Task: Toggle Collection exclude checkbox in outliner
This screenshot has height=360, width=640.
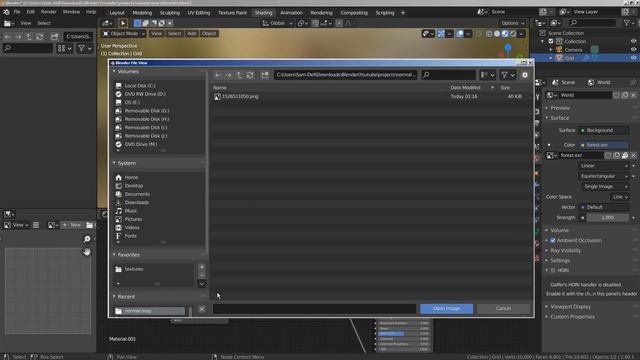Action: click(x=551, y=41)
